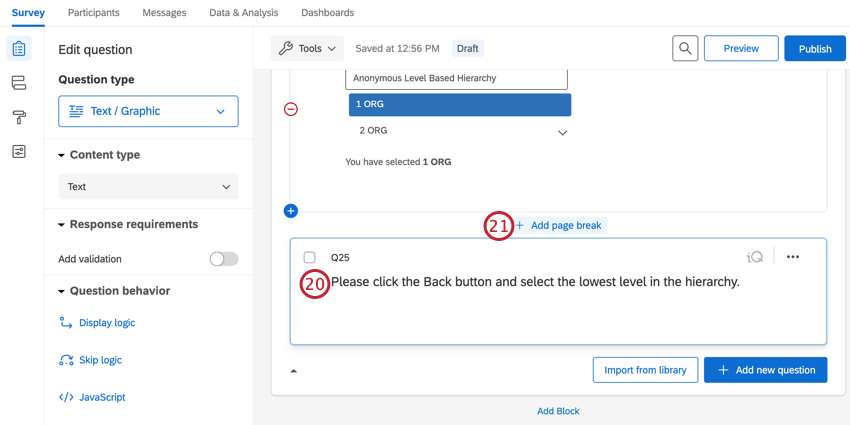Open the Look and Feel paint roller icon
This screenshot has width=850, height=425.
(x=19, y=117)
